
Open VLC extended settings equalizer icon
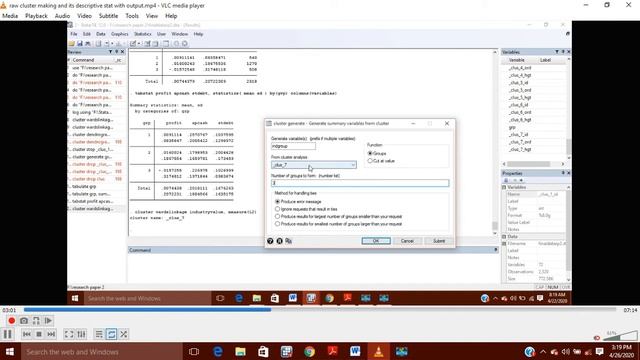tap(81, 334)
